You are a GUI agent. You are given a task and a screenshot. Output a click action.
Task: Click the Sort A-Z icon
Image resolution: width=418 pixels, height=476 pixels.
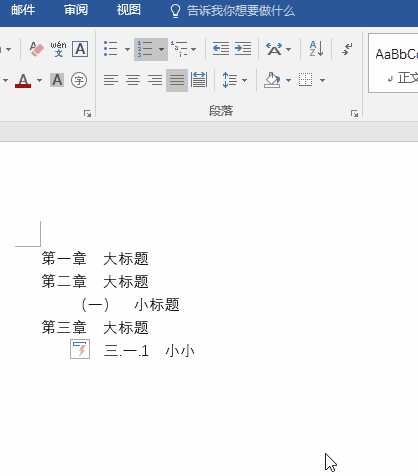pyautogui.click(x=316, y=49)
